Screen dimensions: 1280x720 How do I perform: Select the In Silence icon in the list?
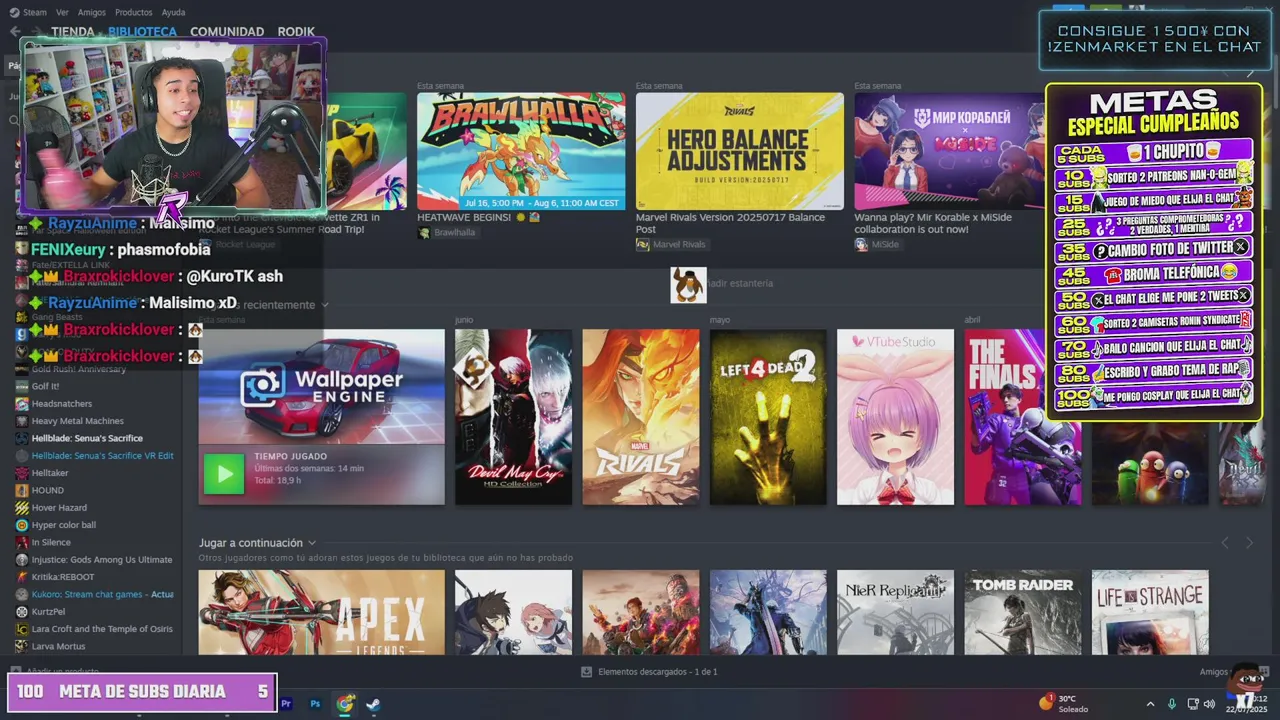22,542
